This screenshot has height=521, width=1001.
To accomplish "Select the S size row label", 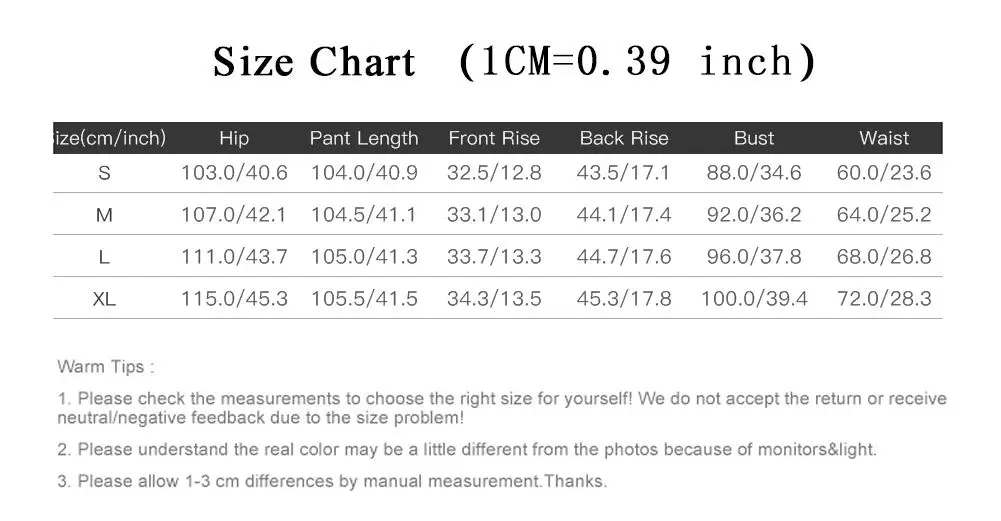I will tap(104, 173).
